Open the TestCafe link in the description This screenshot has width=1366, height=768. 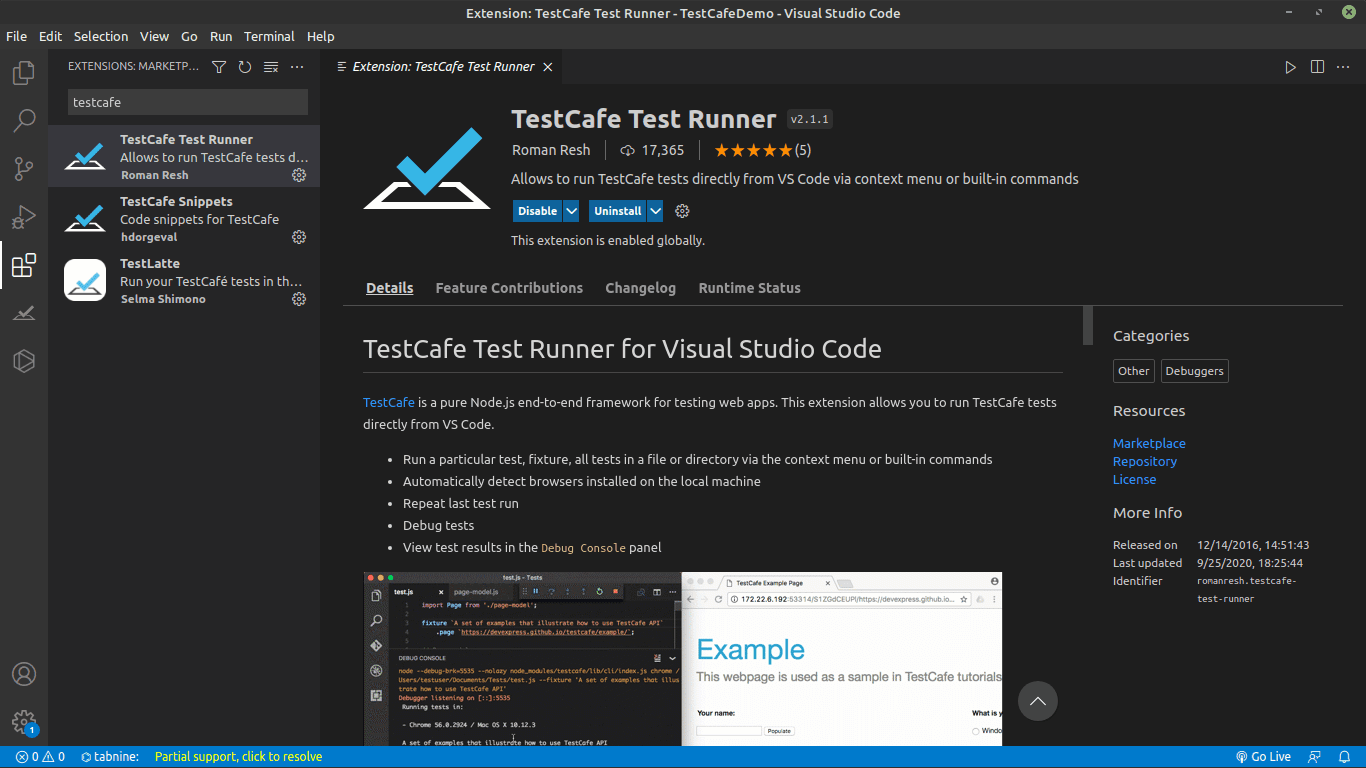click(388, 402)
